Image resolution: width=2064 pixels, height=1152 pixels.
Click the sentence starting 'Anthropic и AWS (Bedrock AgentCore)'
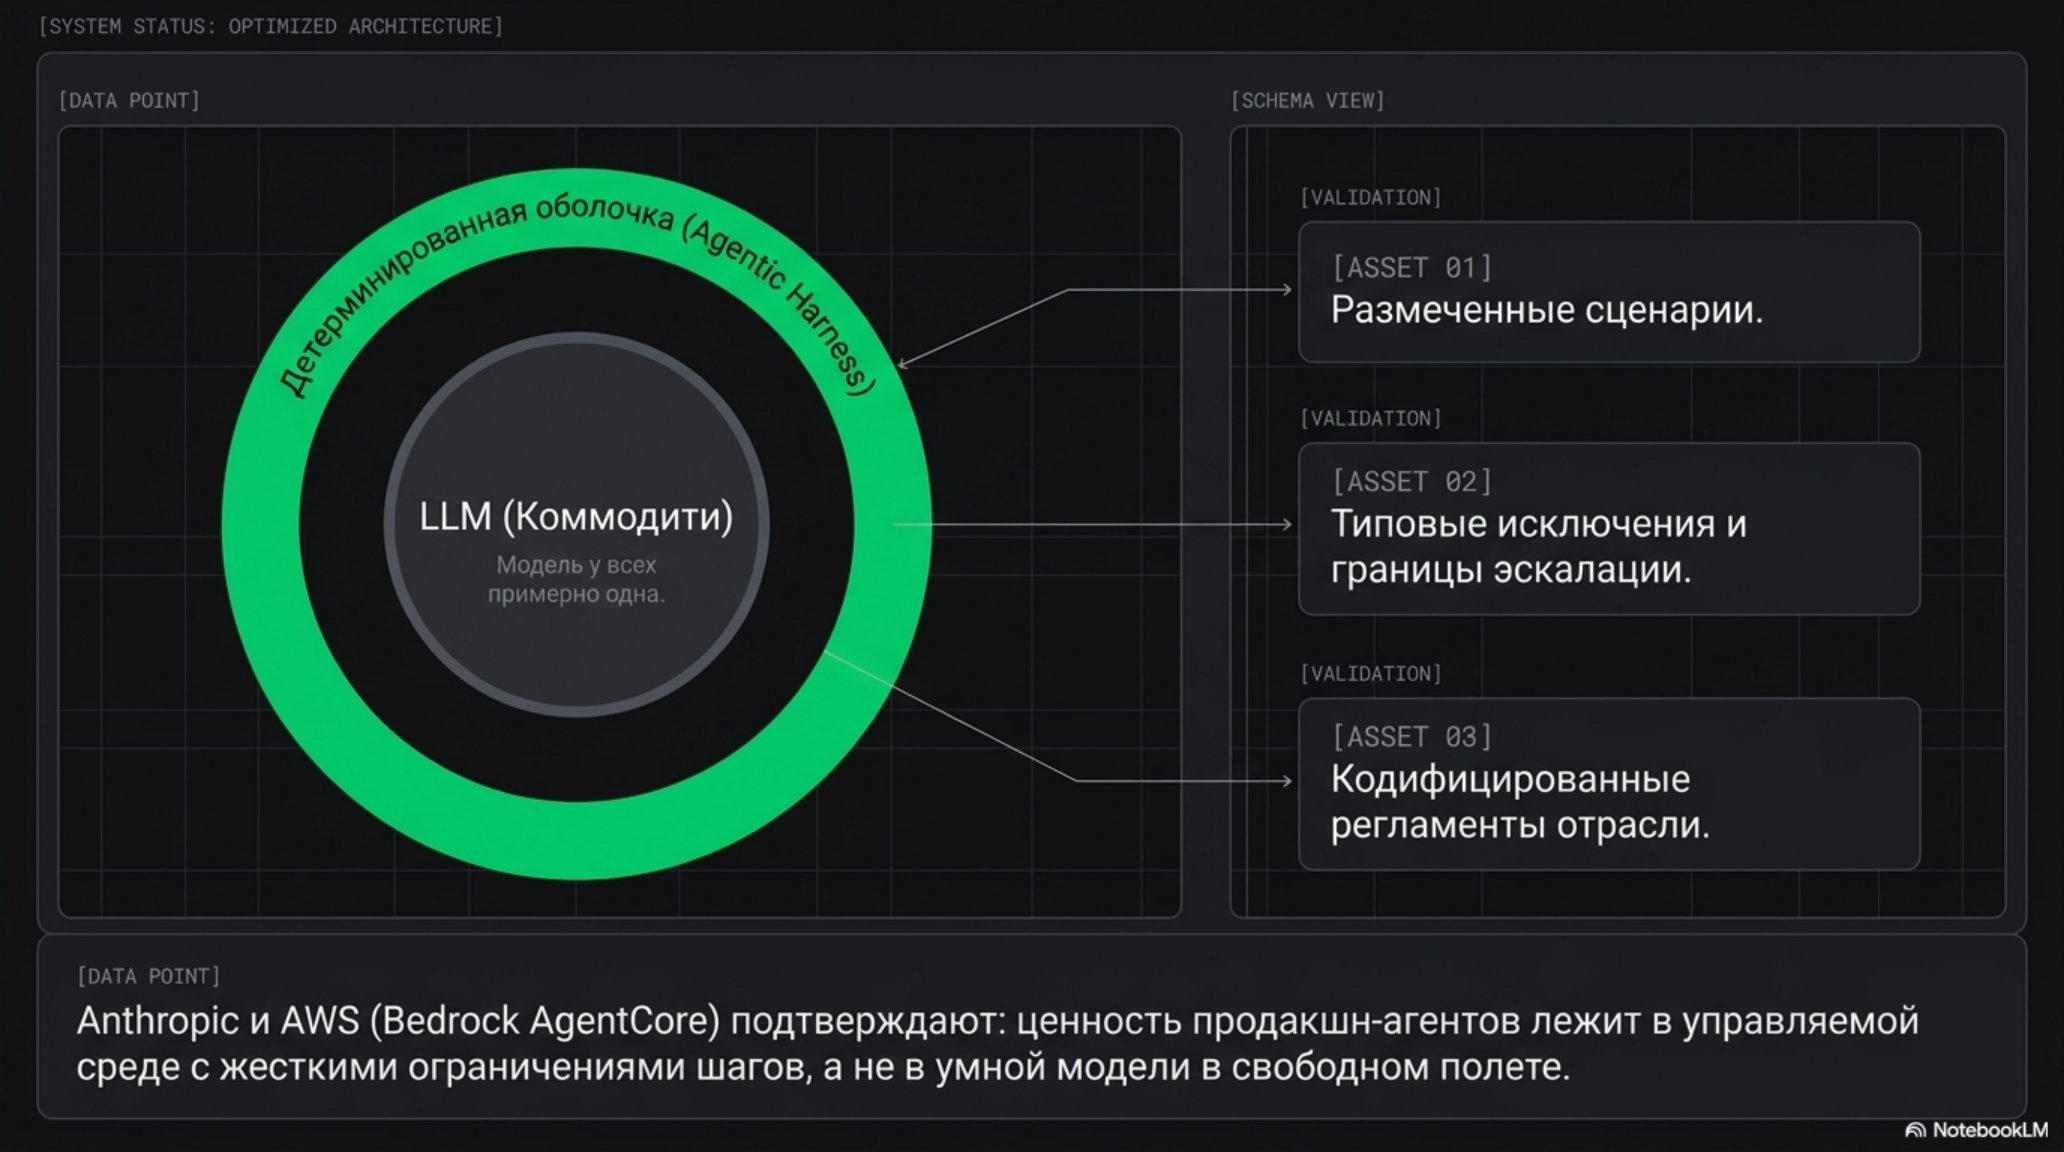[997, 1044]
